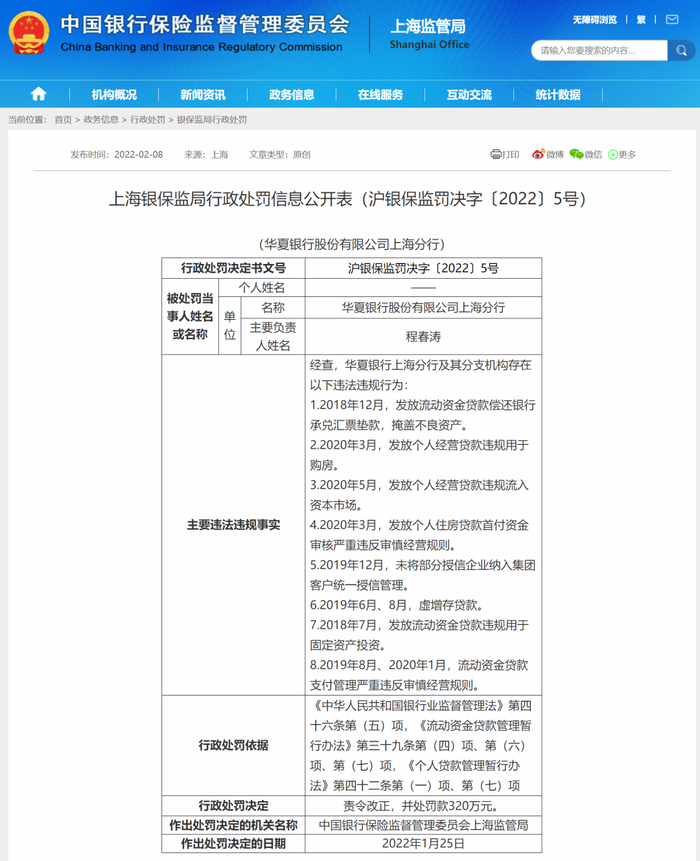Click violation item 5 about 集团客户统一授信
Viewport: 700px width, 861px height.
click(x=423, y=575)
